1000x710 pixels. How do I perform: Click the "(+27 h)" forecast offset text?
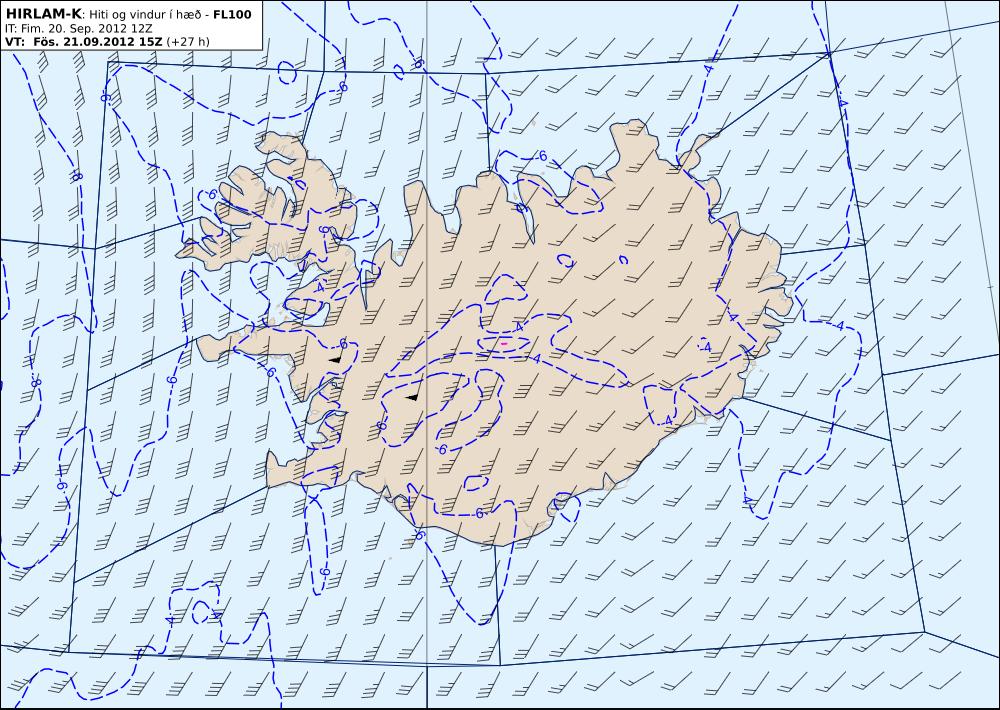click(188, 42)
